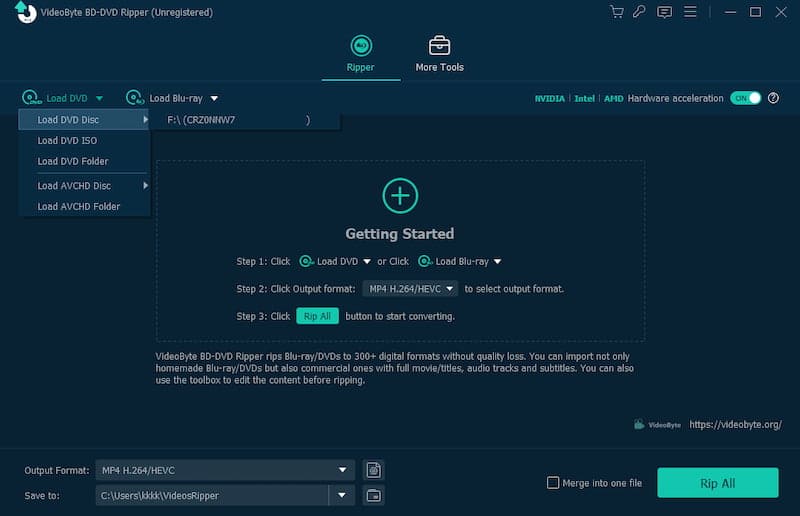The width and height of the screenshot is (800, 516).
Task: Open the videobyte.org website link
Action: coord(735,424)
